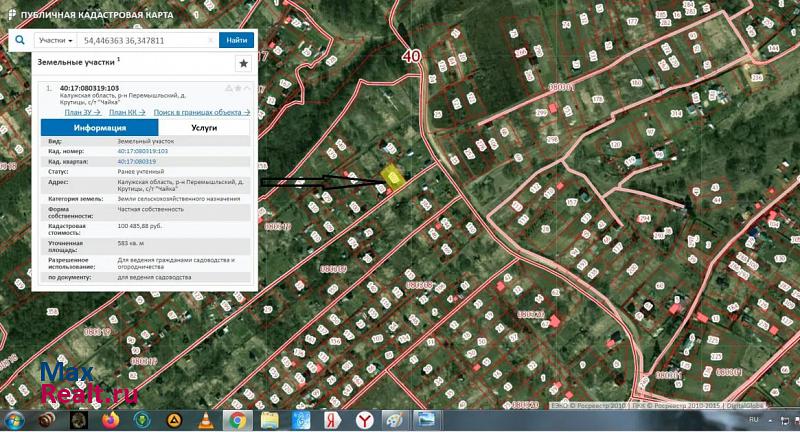The image size is (800, 432).
Task: Open the Участки search type dropdown
Action: click(x=57, y=41)
